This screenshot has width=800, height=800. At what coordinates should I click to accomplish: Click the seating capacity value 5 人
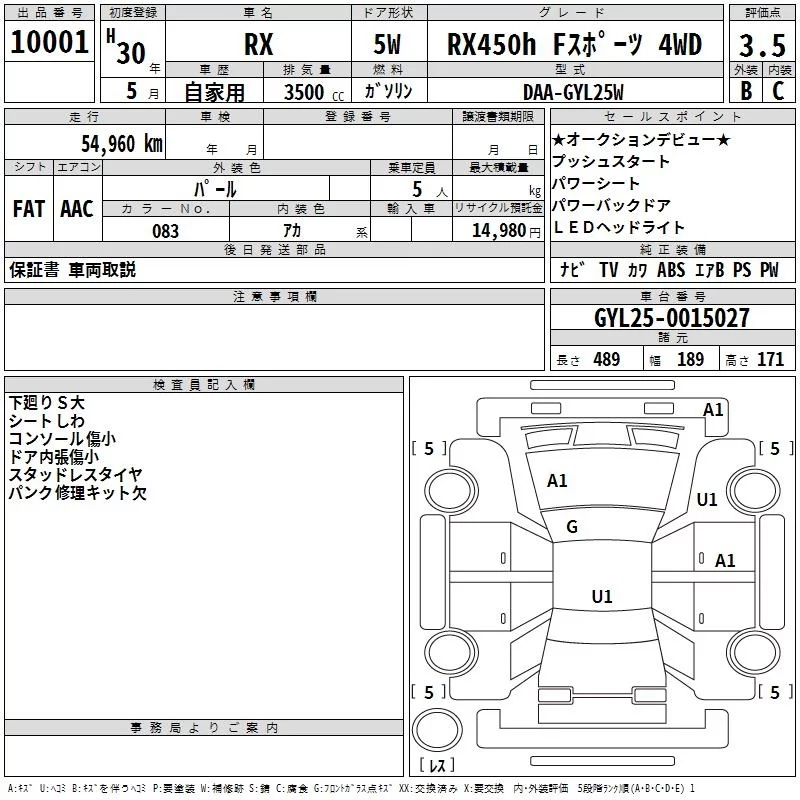[429, 189]
